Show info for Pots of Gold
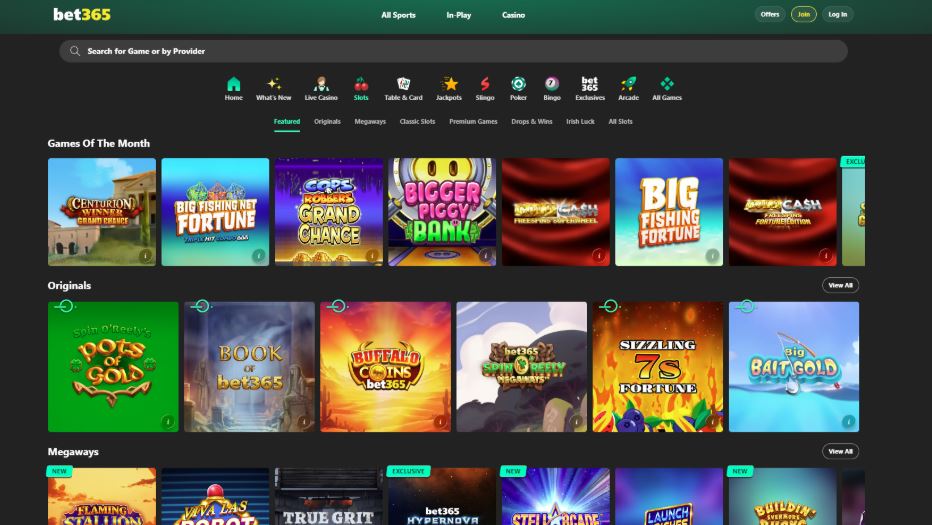 click(168, 422)
